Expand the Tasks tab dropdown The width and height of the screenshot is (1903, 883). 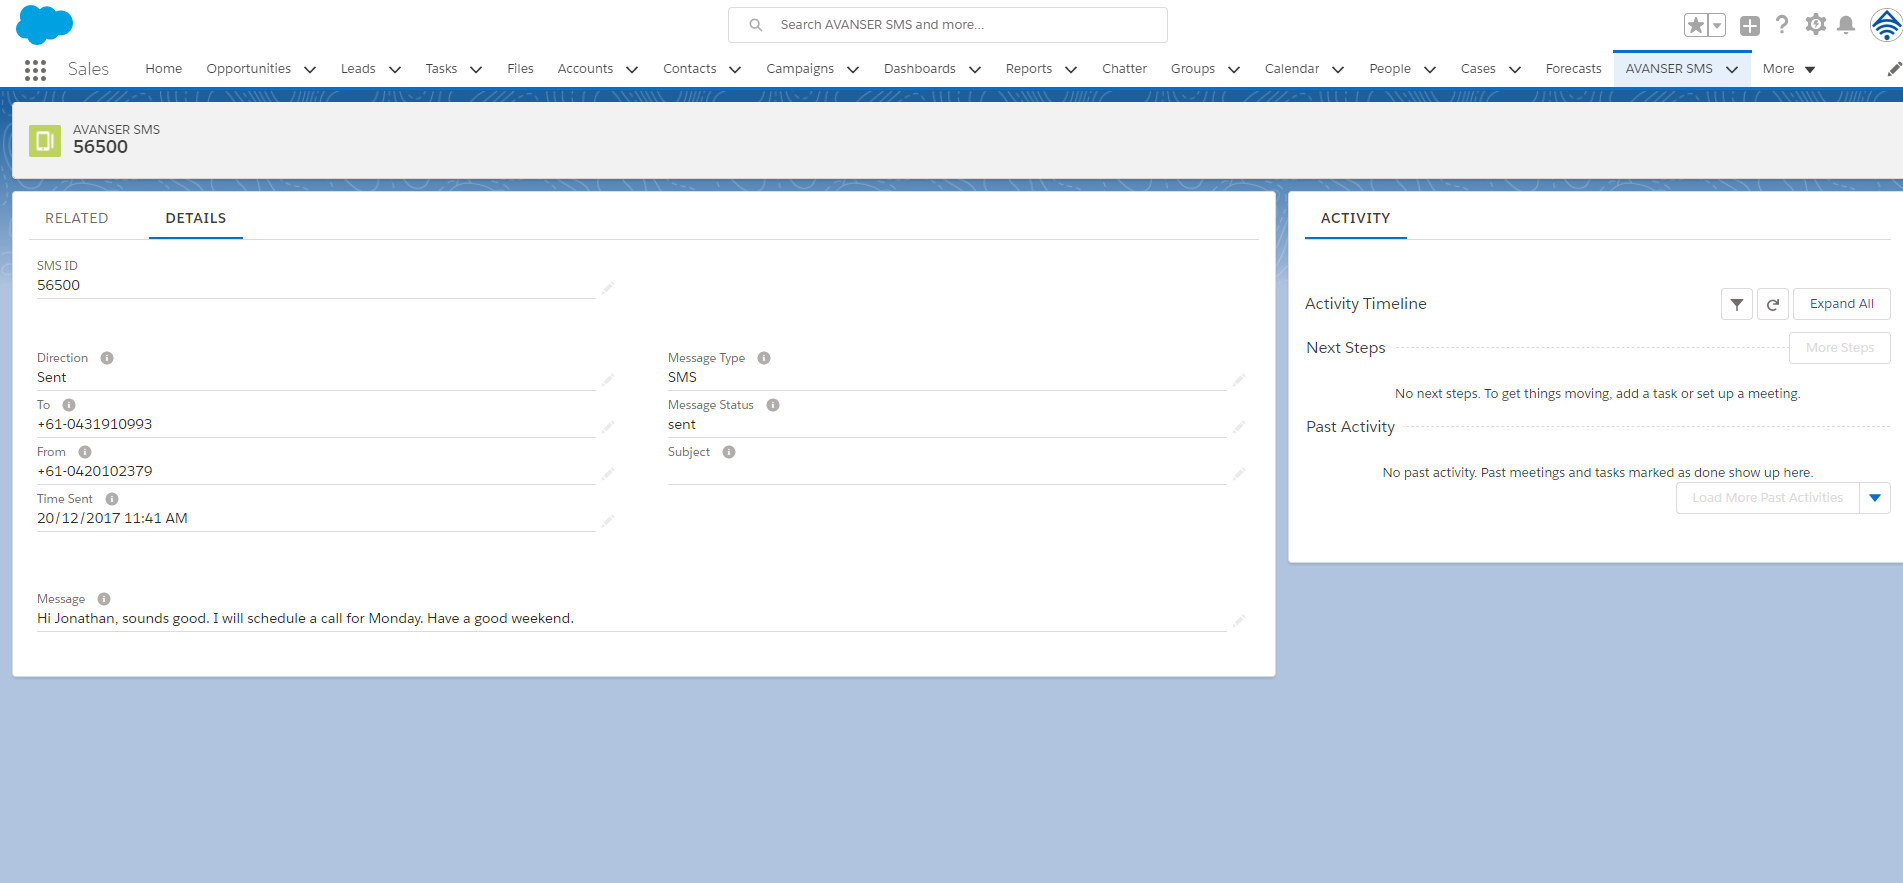coord(476,70)
